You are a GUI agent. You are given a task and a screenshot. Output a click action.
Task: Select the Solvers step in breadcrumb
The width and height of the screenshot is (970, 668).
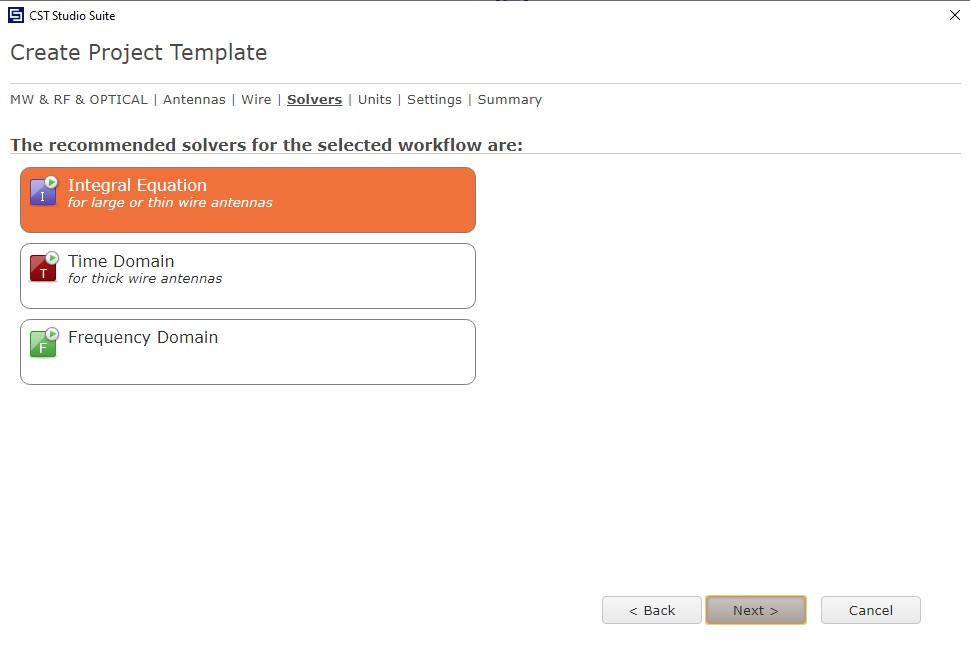[314, 100]
